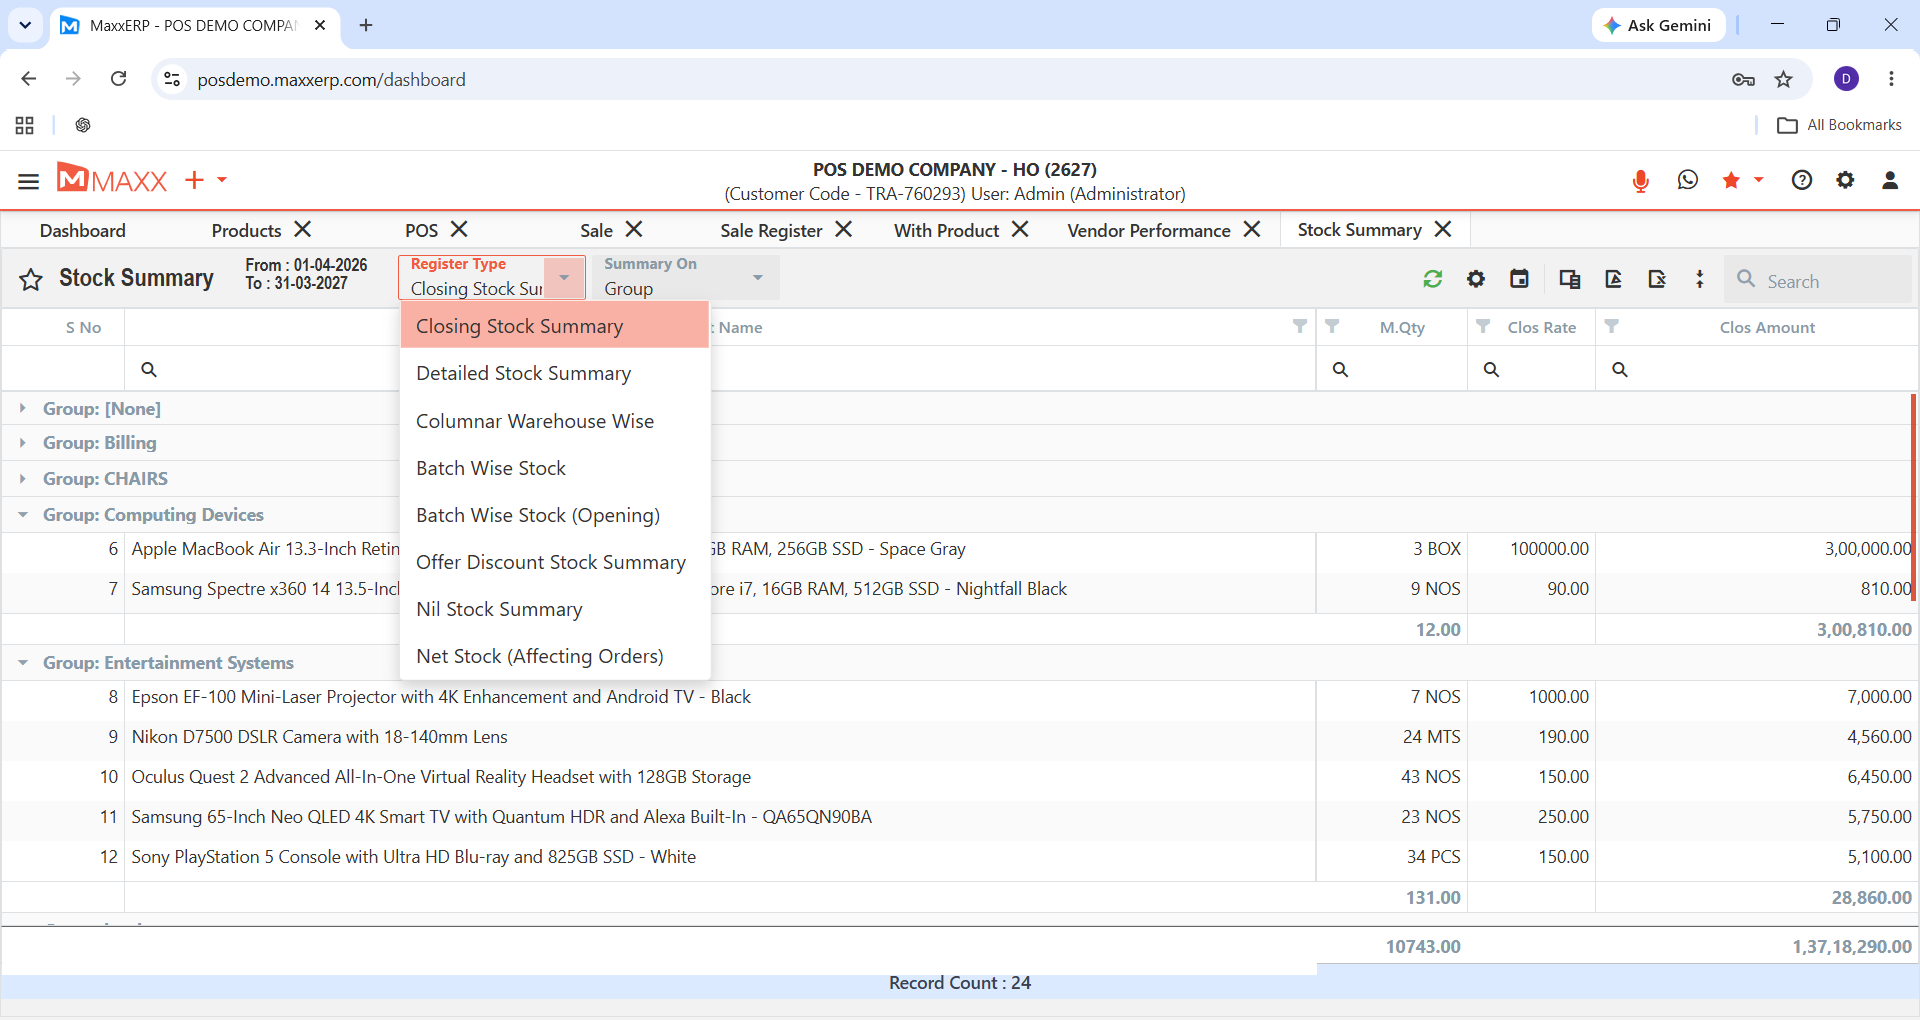Screen dimensions: 1920x1020
Task: Select Closing Stock Summary option
Action: 555,326
